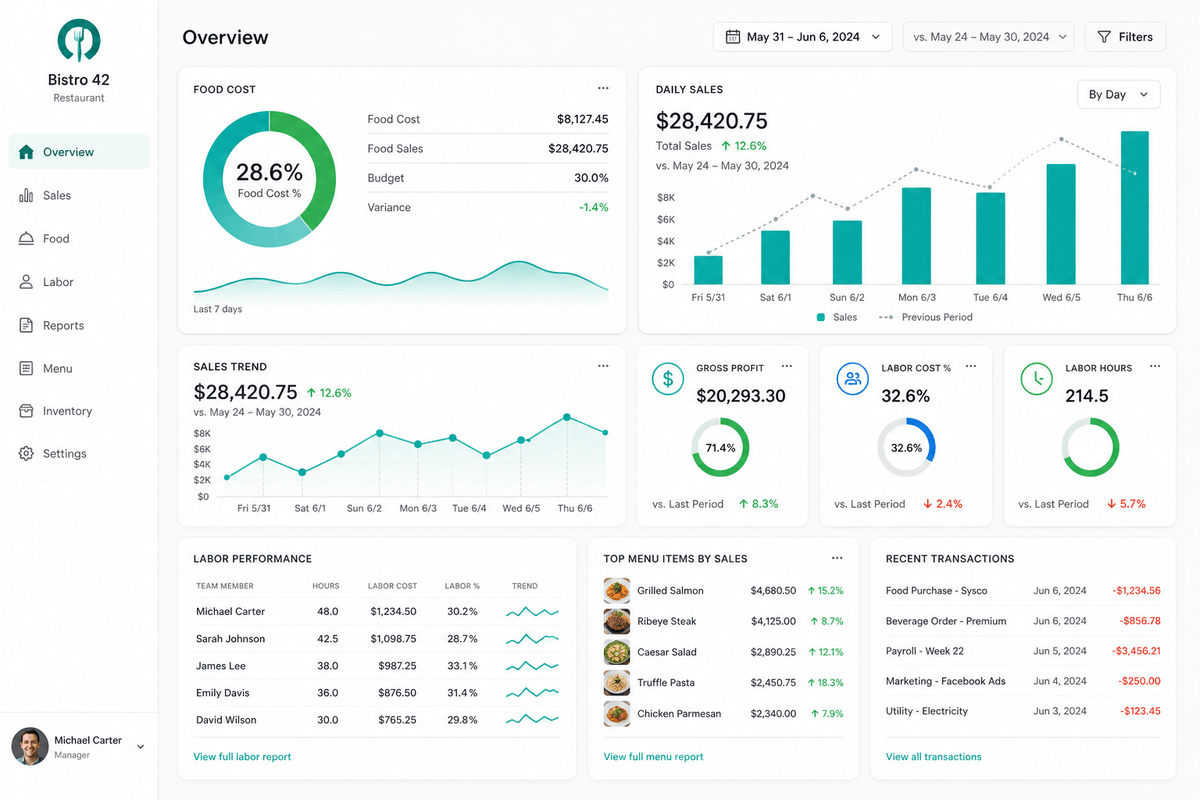Click the Bistro 42 fork logo

(x=79, y=41)
